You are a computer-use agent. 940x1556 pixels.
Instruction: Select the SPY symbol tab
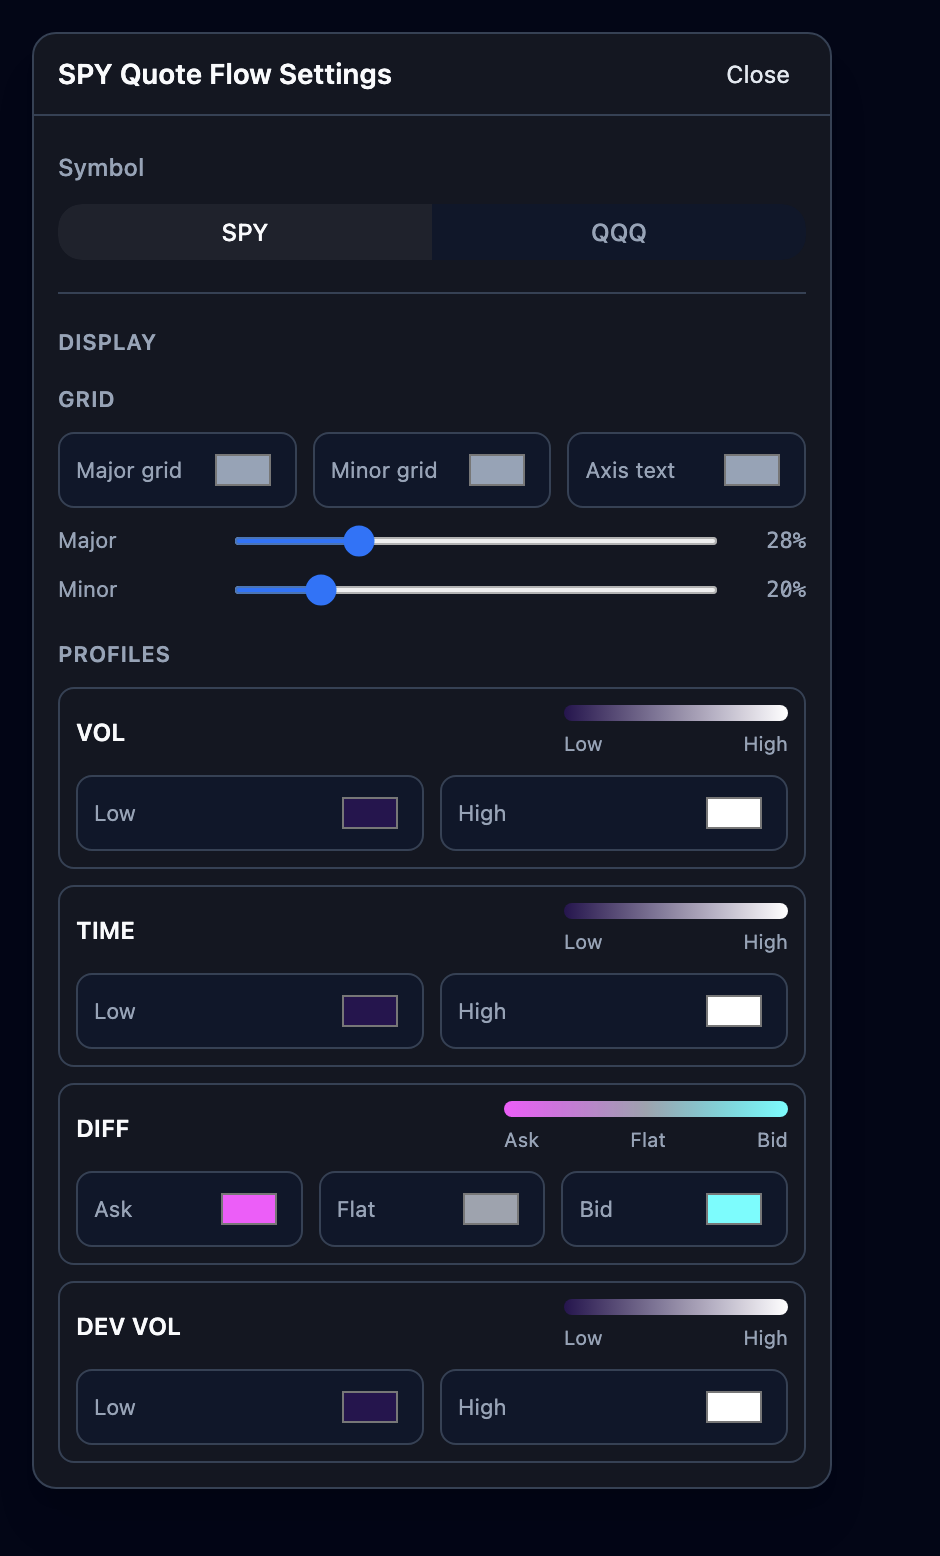point(245,232)
